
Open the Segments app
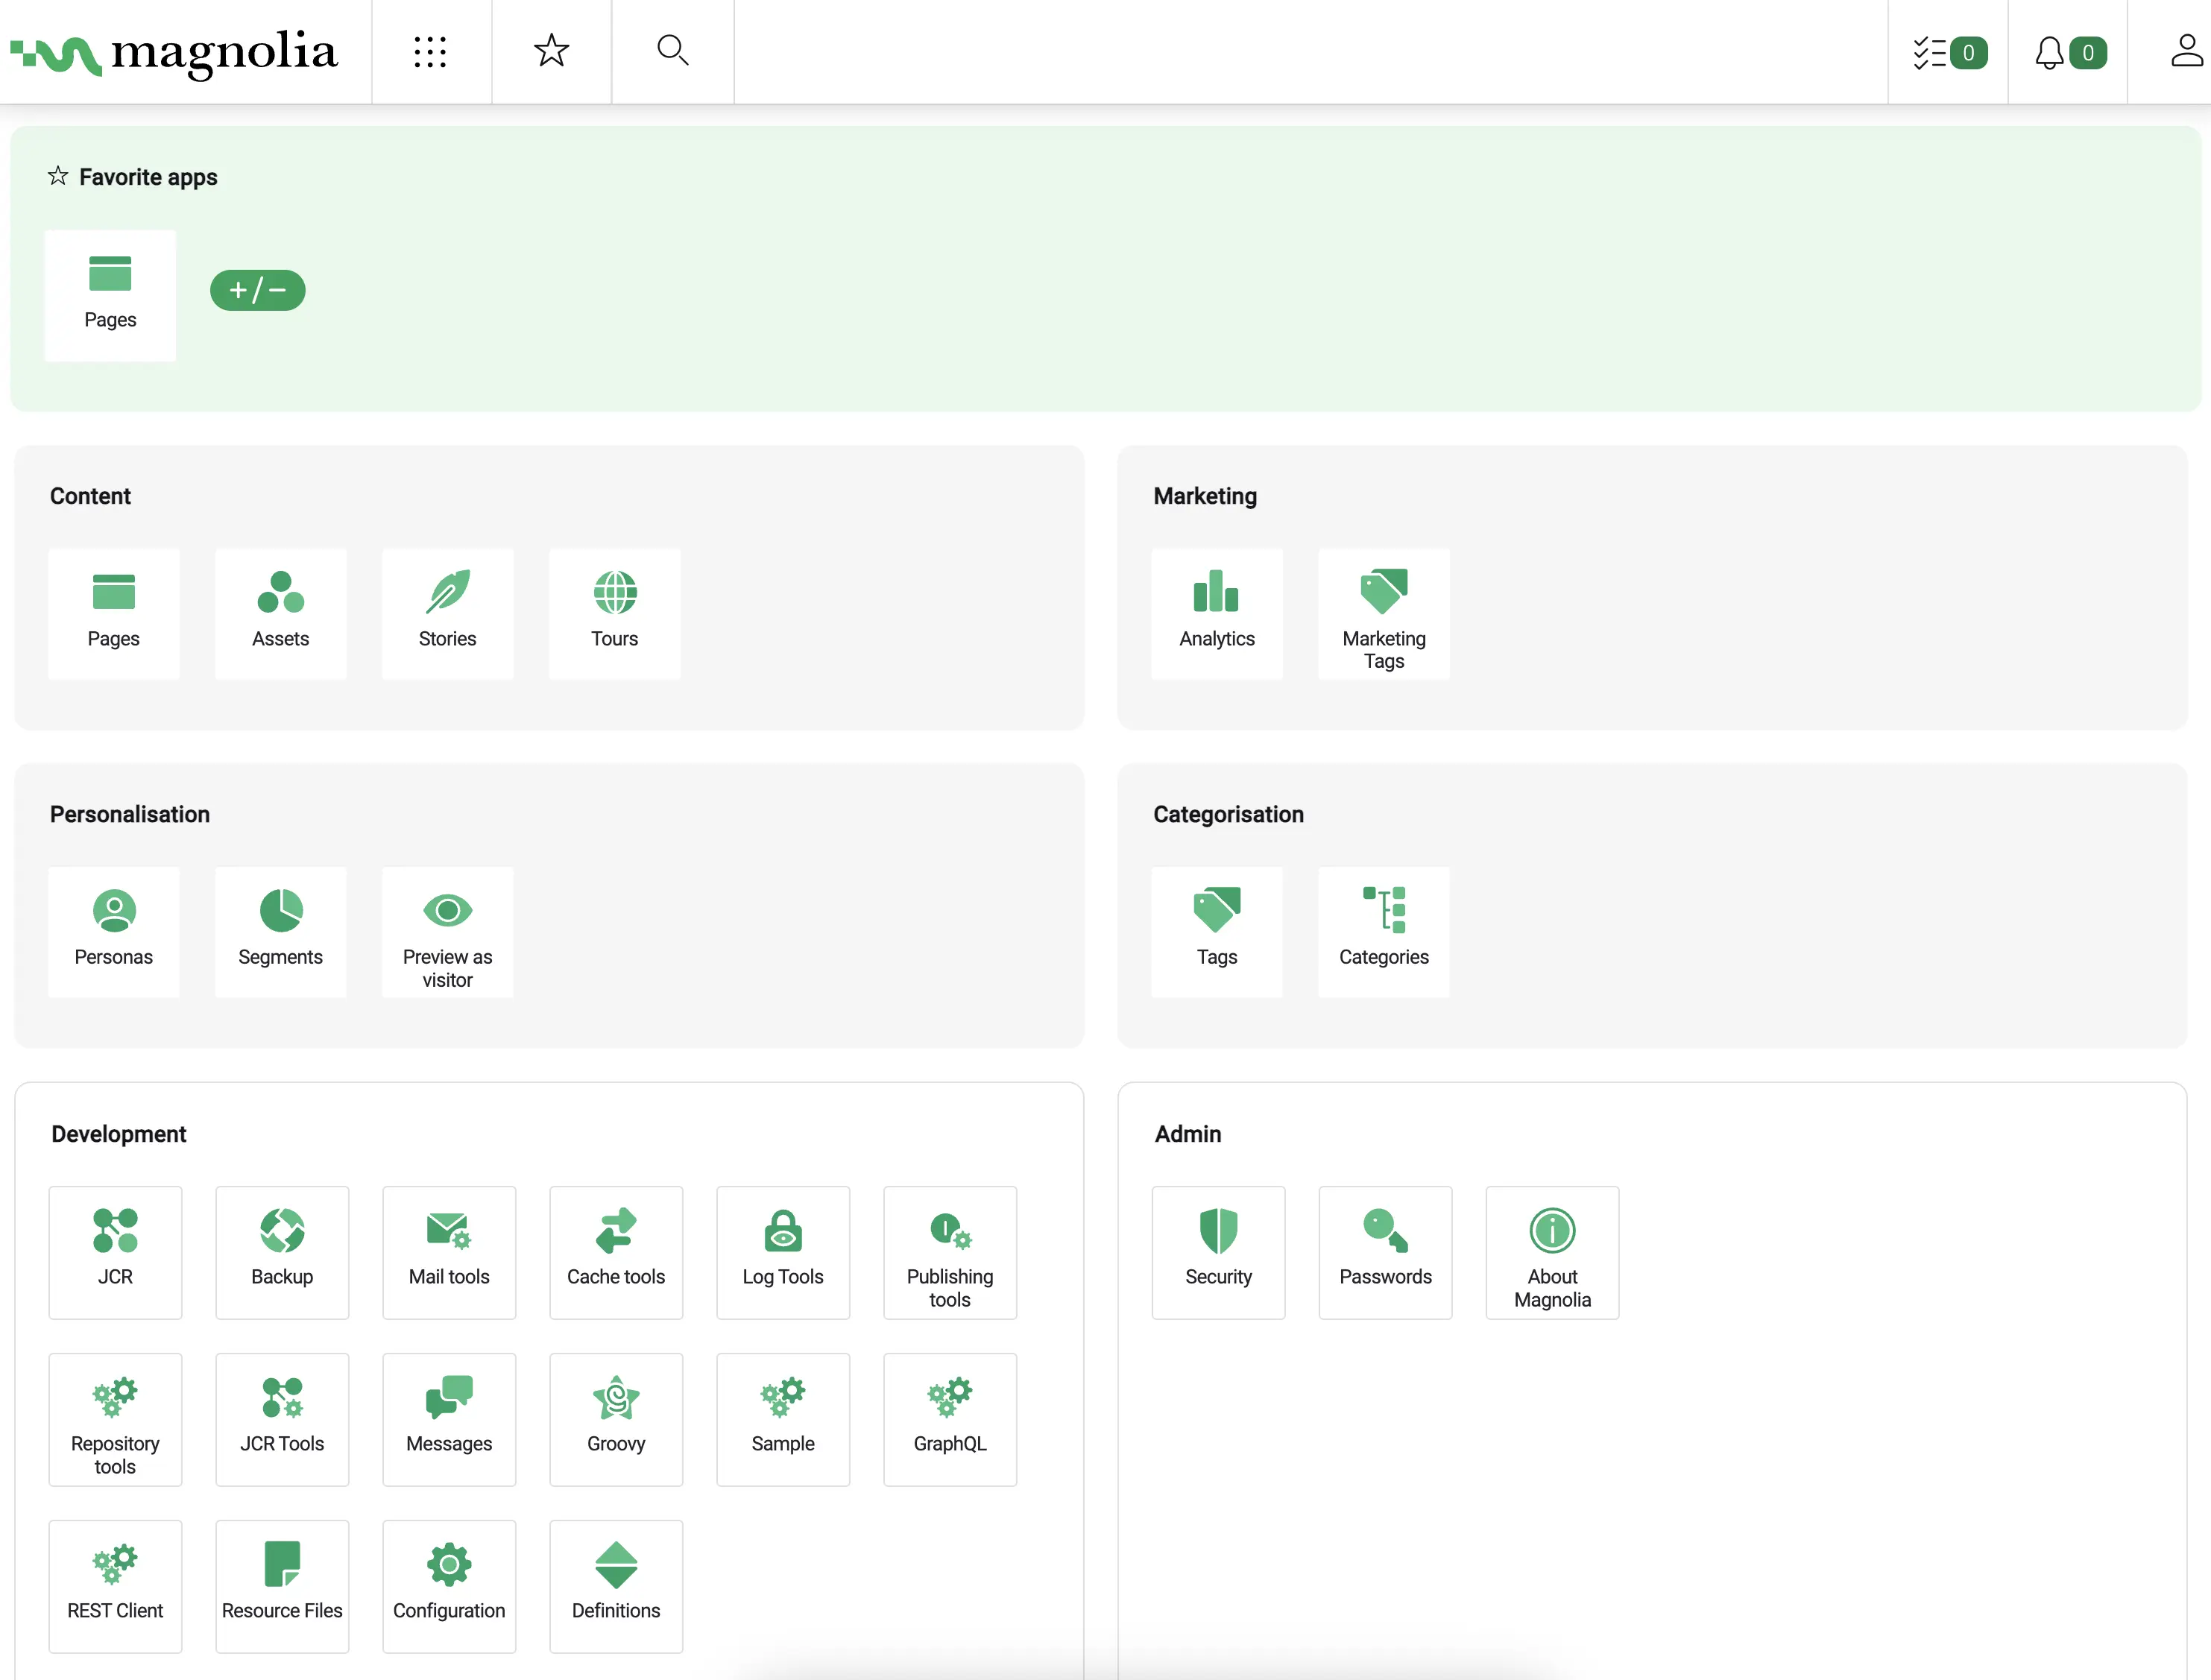click(281, 932)
